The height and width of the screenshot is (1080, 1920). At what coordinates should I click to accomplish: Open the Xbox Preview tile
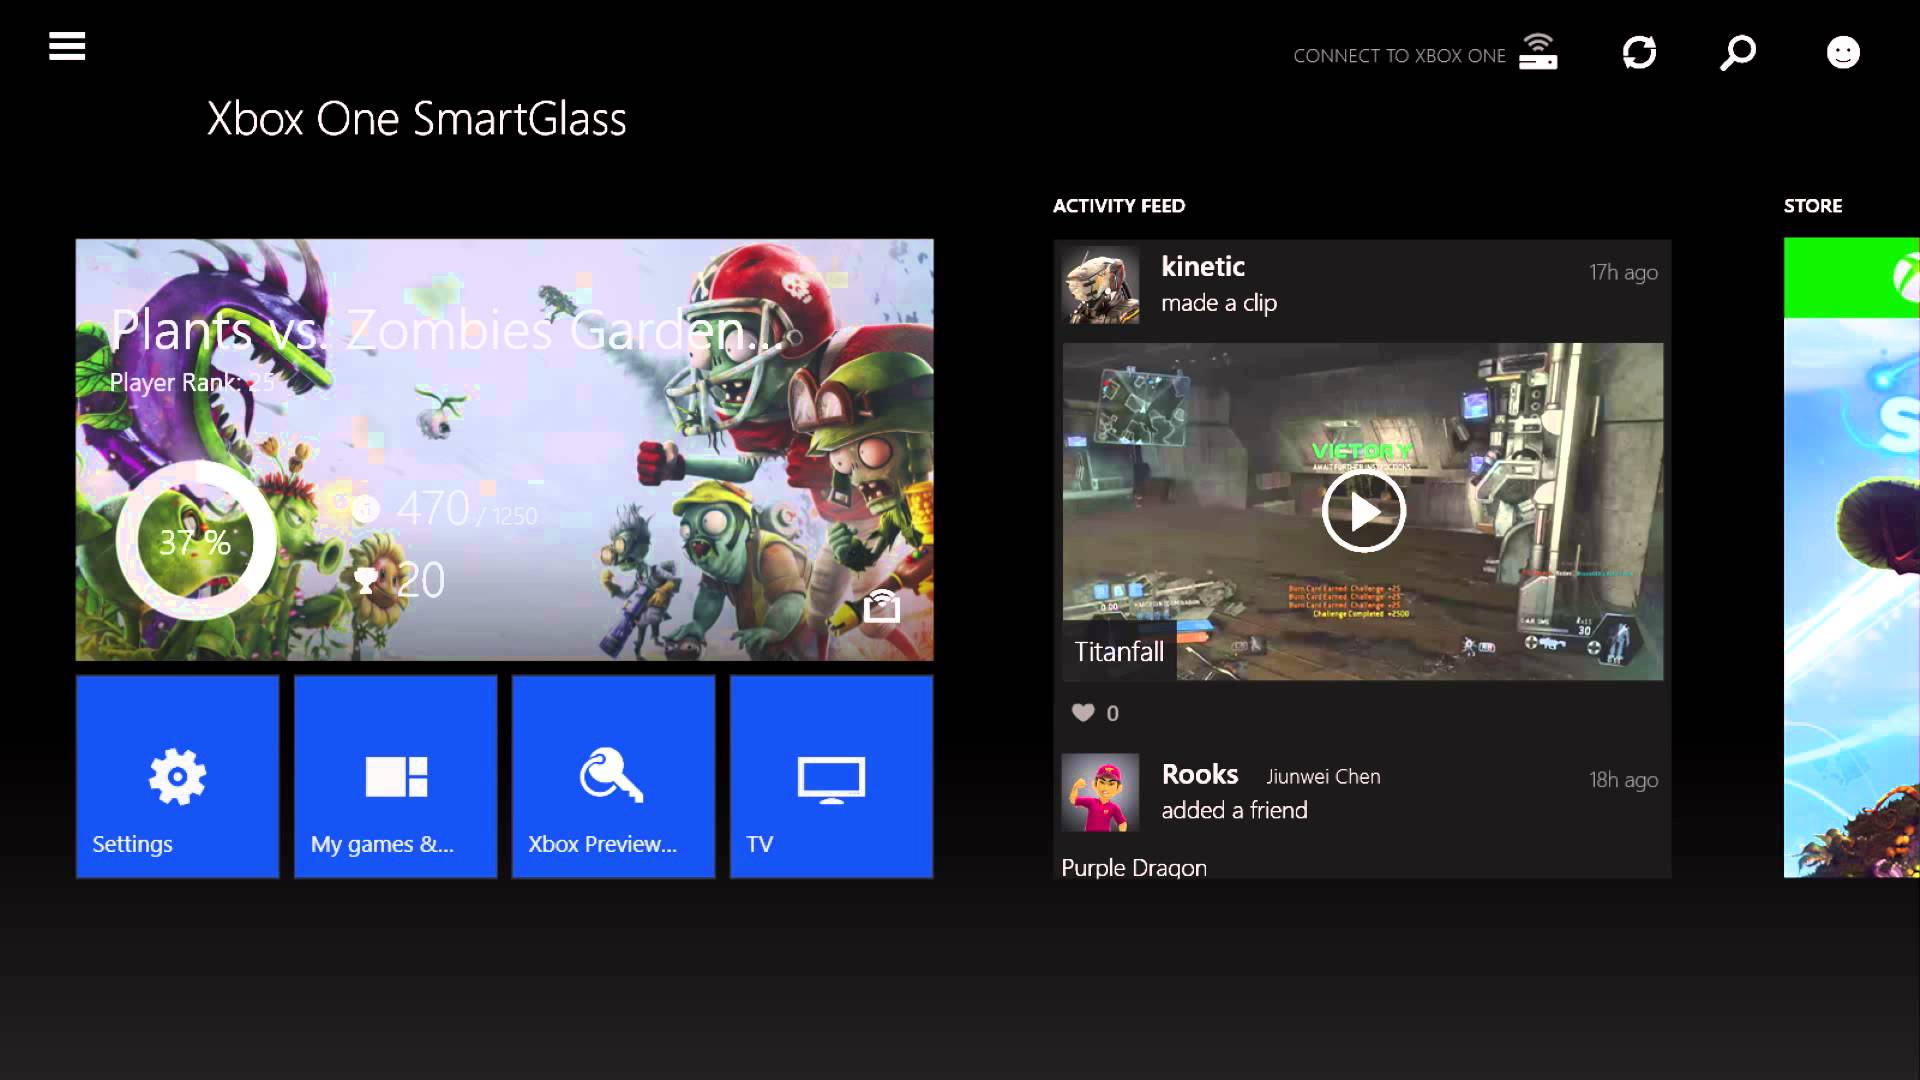613,776
